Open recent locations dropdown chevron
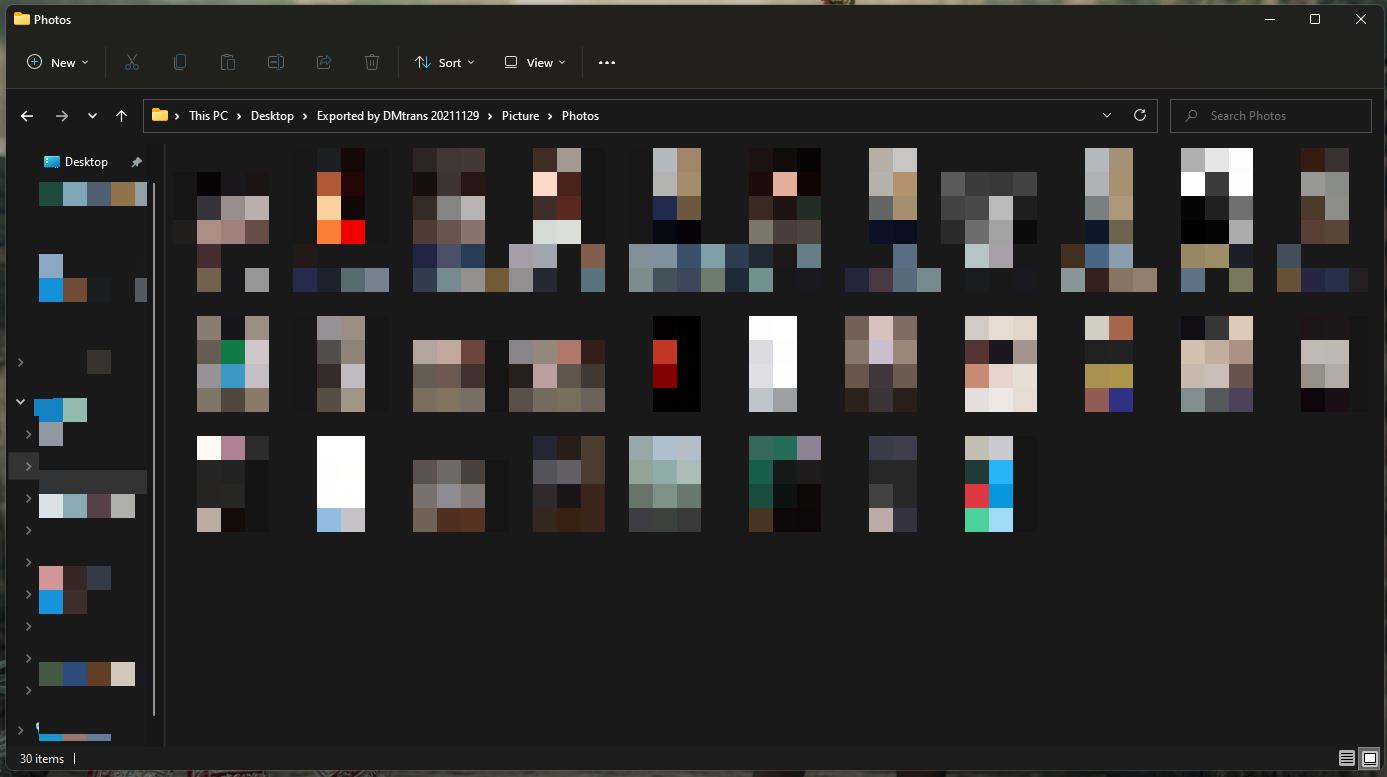Viewport: 1387px width, 777px height. pos(92,116)
